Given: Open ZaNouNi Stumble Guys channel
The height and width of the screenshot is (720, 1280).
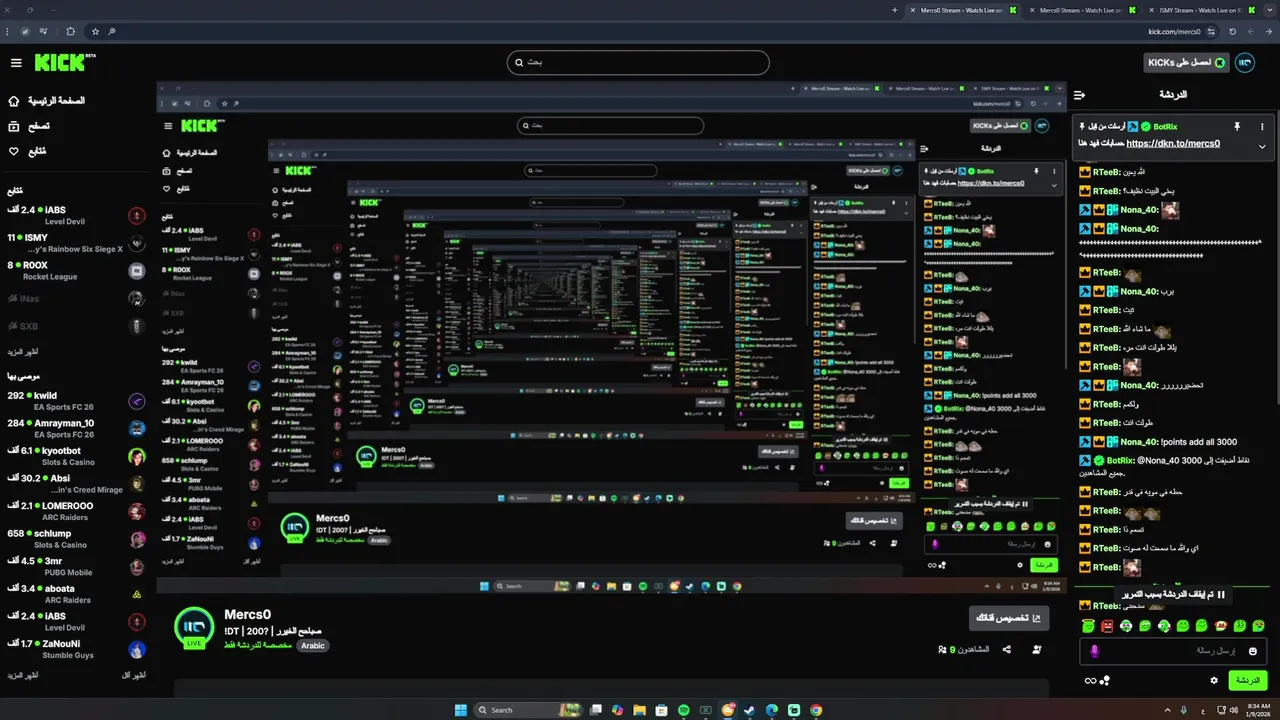Looking at the screenshot, I should [76, 649].
